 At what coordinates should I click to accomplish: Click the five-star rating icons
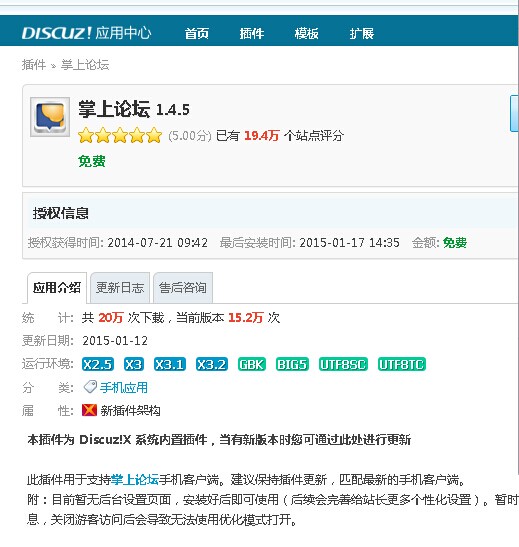[x=120, y=135]
